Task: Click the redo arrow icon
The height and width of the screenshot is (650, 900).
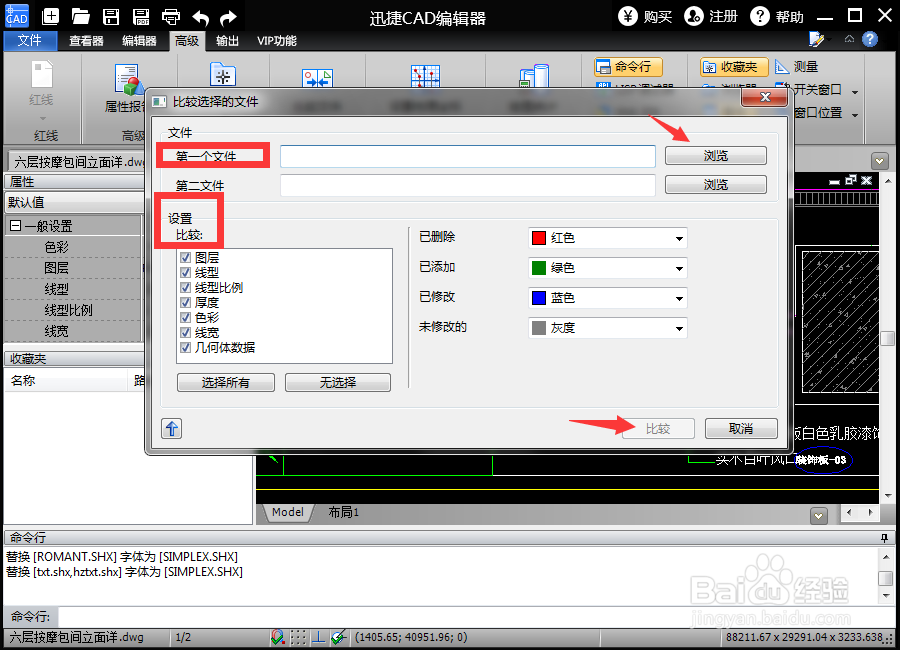Action: tap(228, 17)
